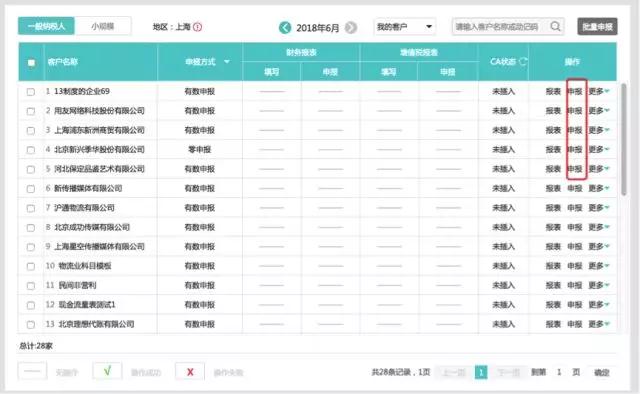Click the 批量申报 button
Screen dimensions: 640x394
point(597,27)
